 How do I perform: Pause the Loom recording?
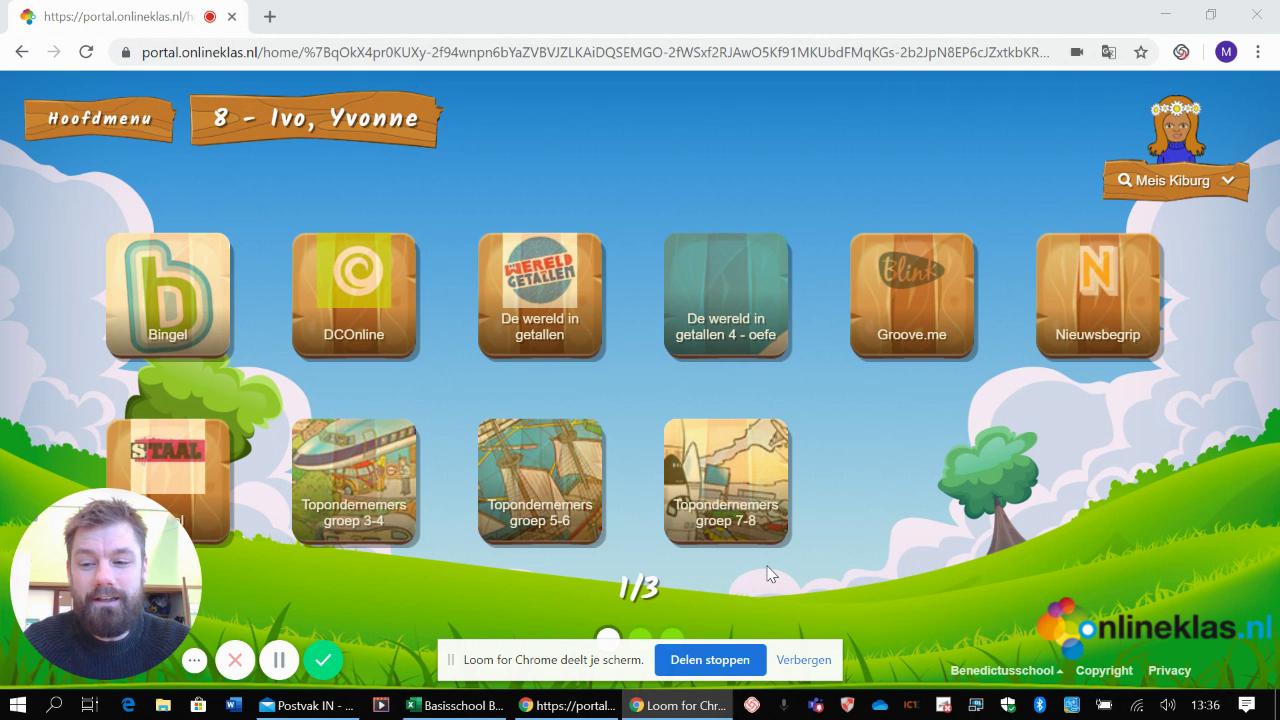279,660
